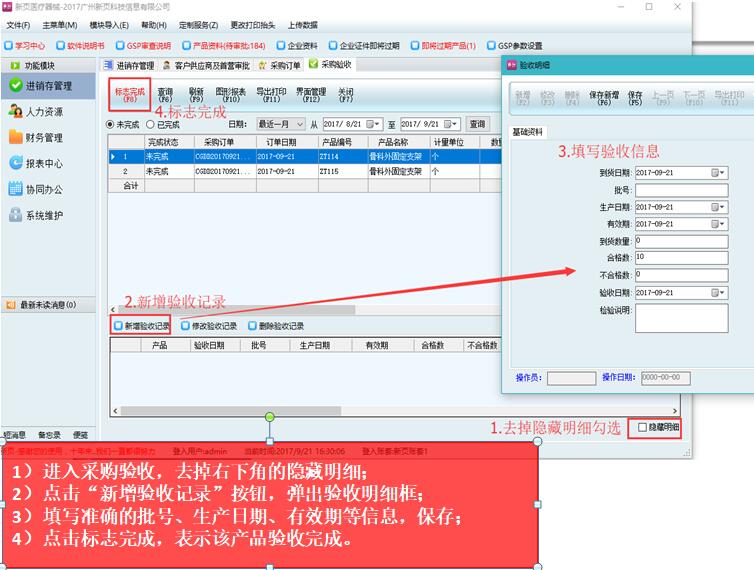Open the 有效期 date picker dropdown

point(717,224)
